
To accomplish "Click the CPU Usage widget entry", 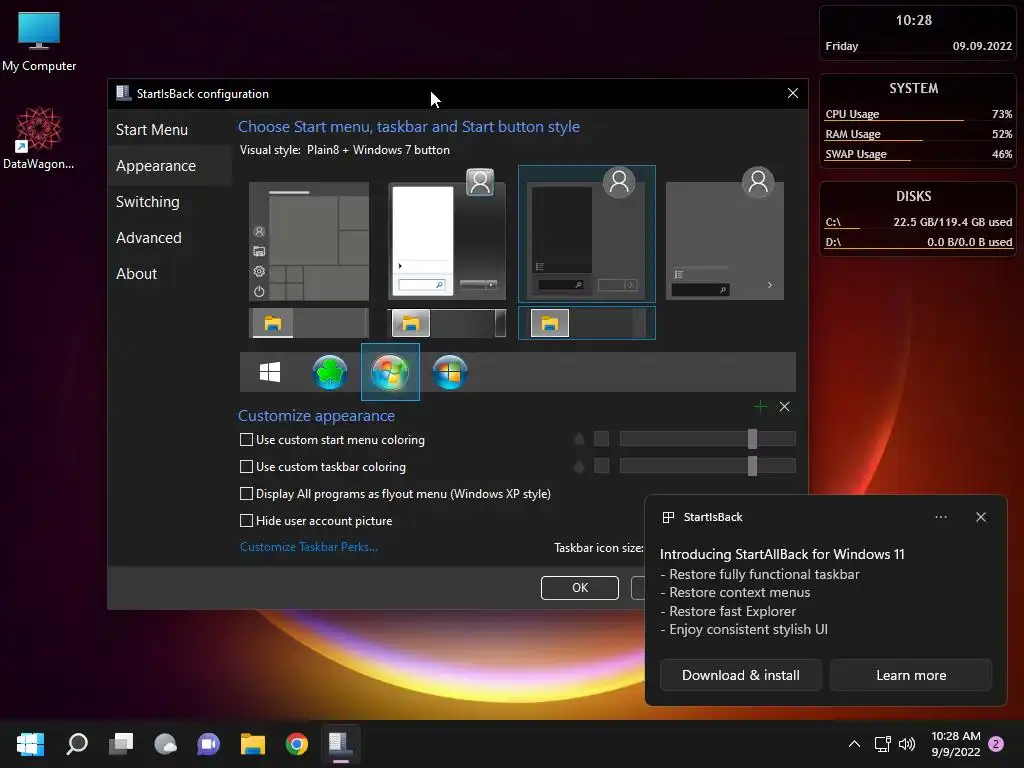I will pos(918,114).
